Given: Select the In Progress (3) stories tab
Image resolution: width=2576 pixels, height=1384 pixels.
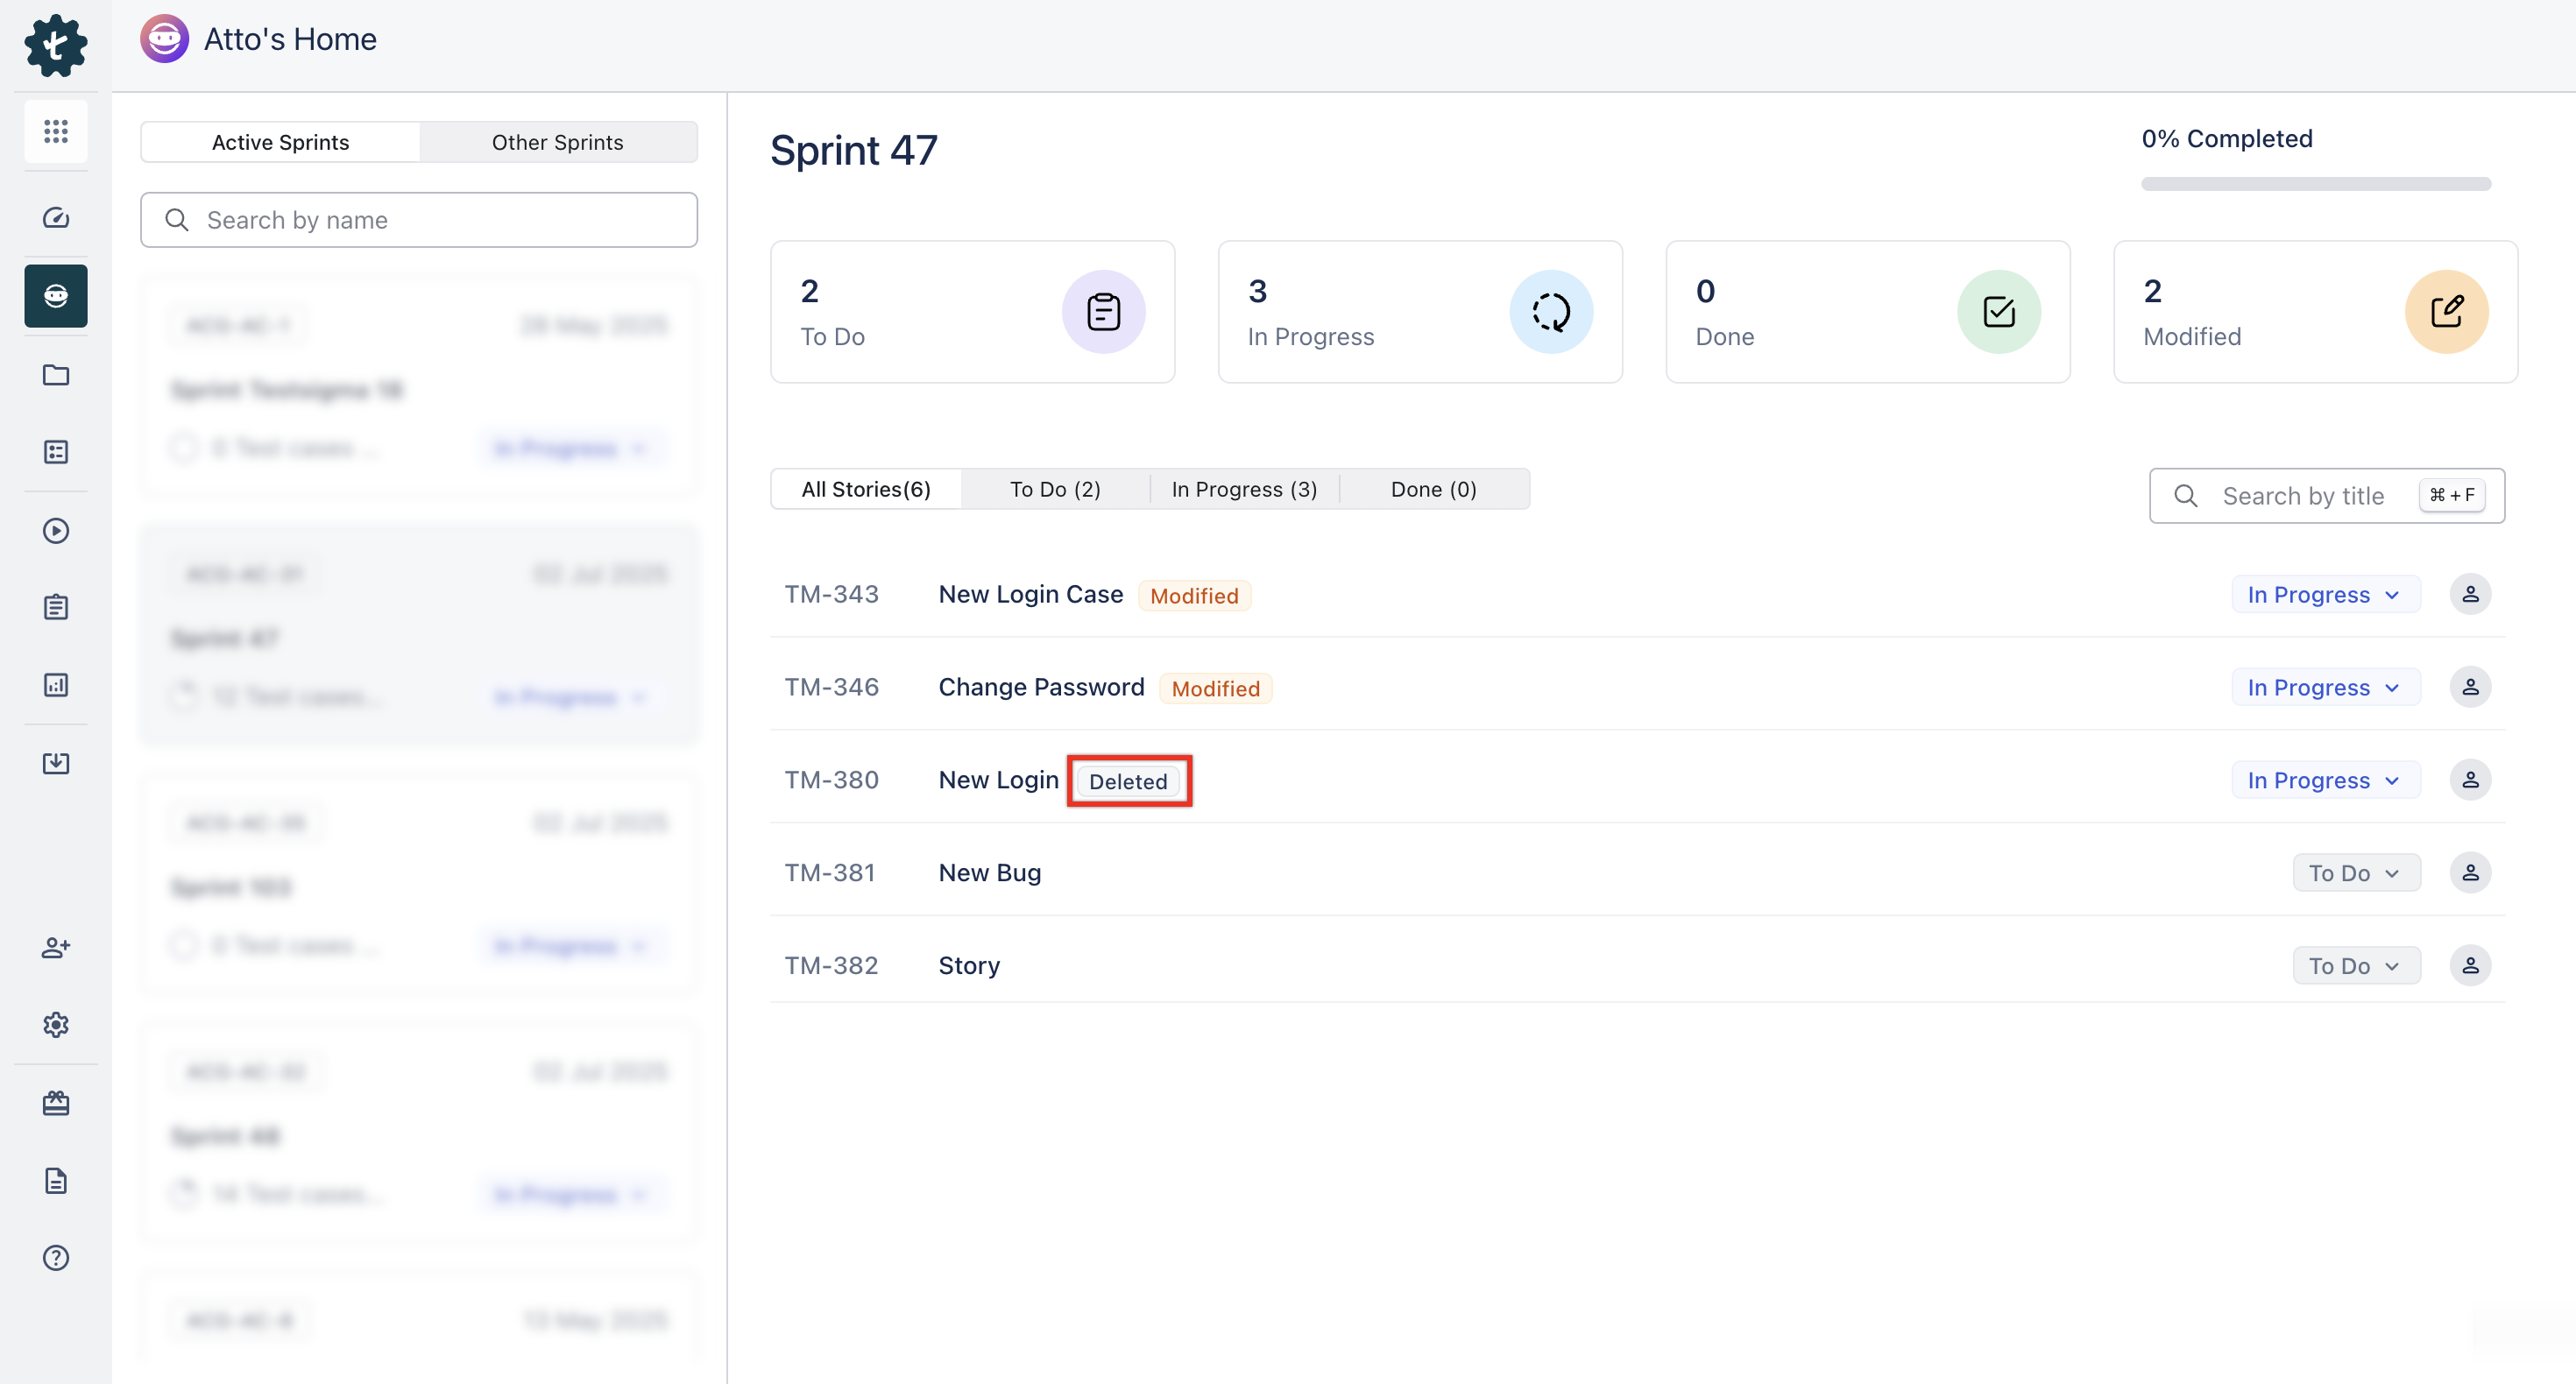Looking at the screenshot, I should coord(1244,489).
